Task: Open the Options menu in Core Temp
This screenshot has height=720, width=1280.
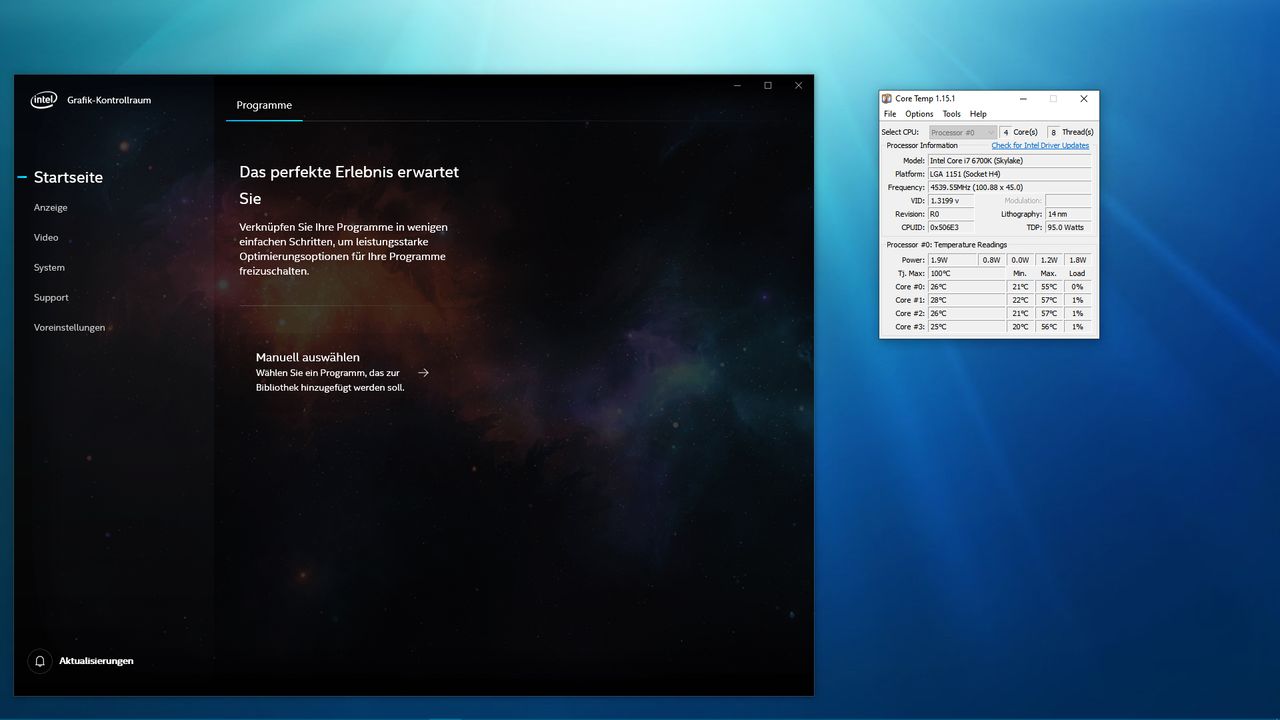Action: [x=919, y=114]
